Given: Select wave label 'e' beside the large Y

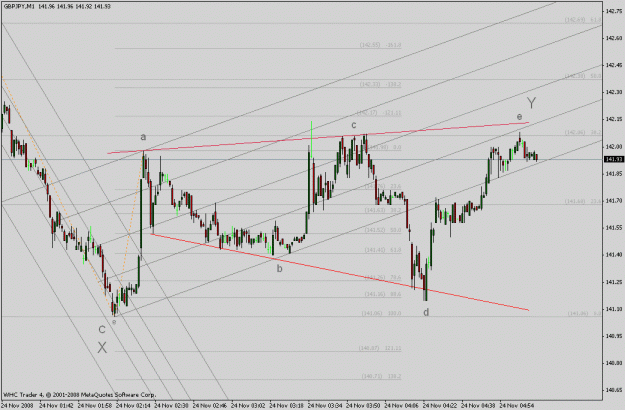Looking at the screenshot, I should (x=519, y=117).
